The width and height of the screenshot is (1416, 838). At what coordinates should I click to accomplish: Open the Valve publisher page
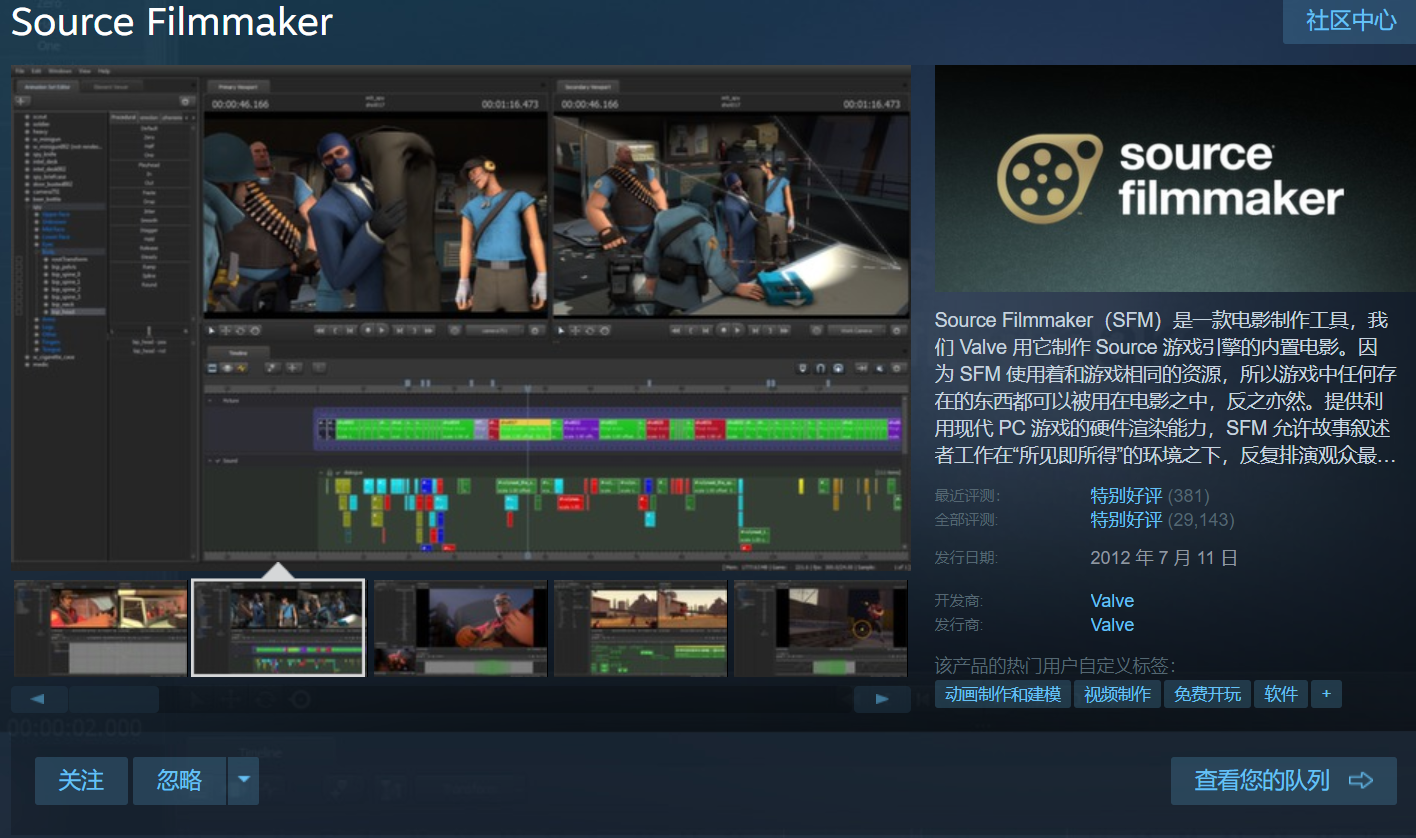pos(1112,624)
